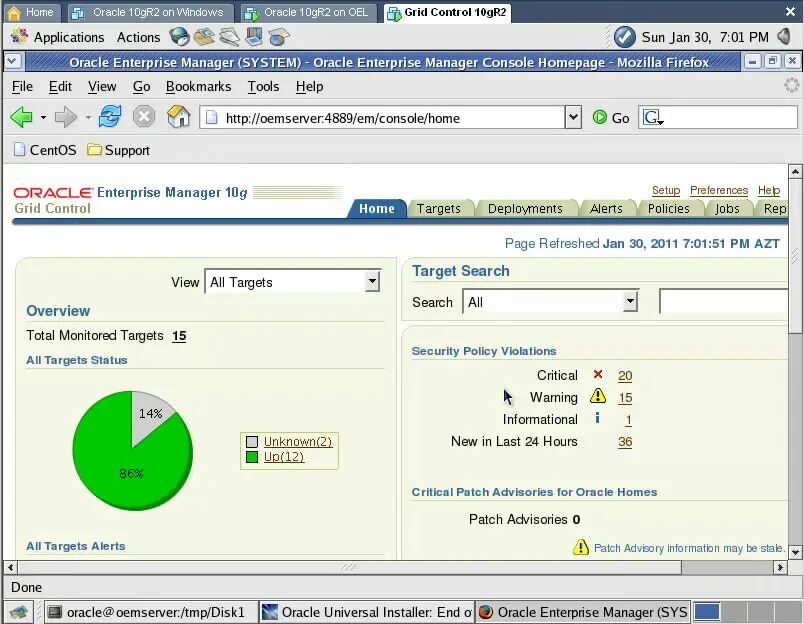Open the Actions menu
Viewport: 804px width, 624px height.
pyautogui.click(x=138, y=37)
